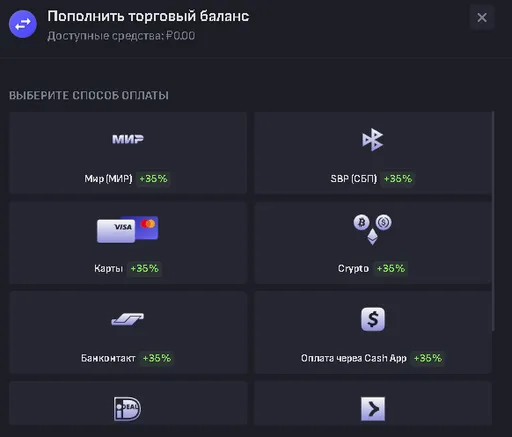Click the МИР payment logo

(x=128, y=139)
